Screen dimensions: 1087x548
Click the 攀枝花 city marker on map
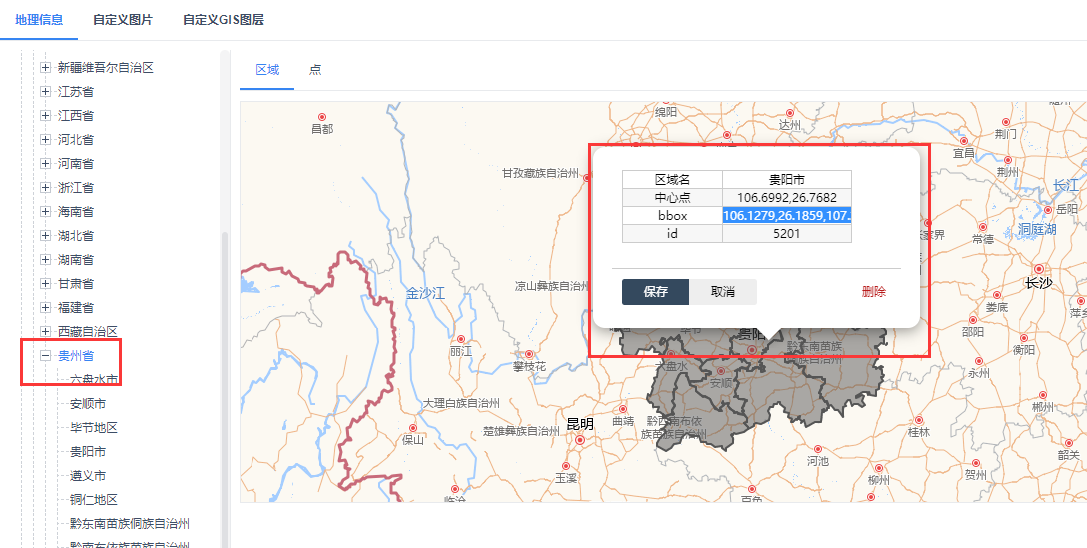[529, 354]
